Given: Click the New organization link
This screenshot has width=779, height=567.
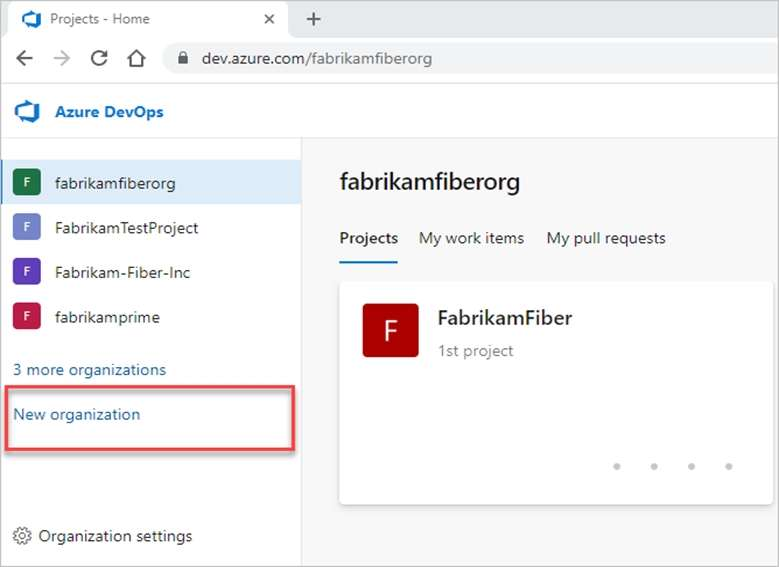Looking at the screenshot, I should coord(77,414).
